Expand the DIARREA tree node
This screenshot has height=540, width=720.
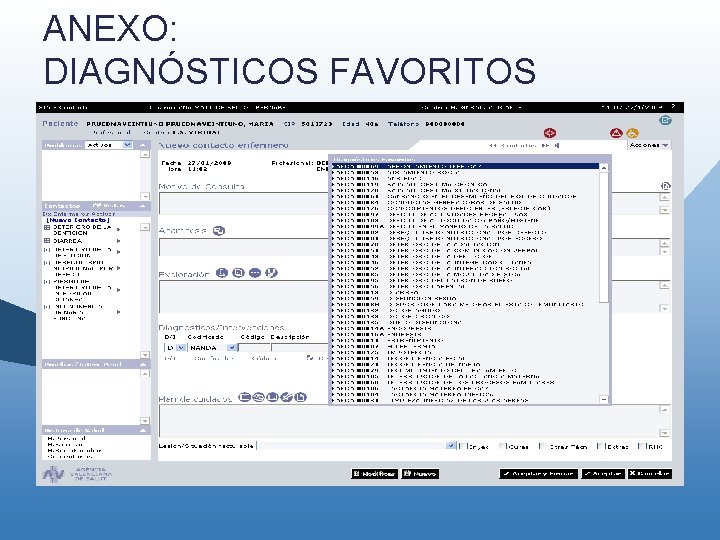(x=47, y=241)
